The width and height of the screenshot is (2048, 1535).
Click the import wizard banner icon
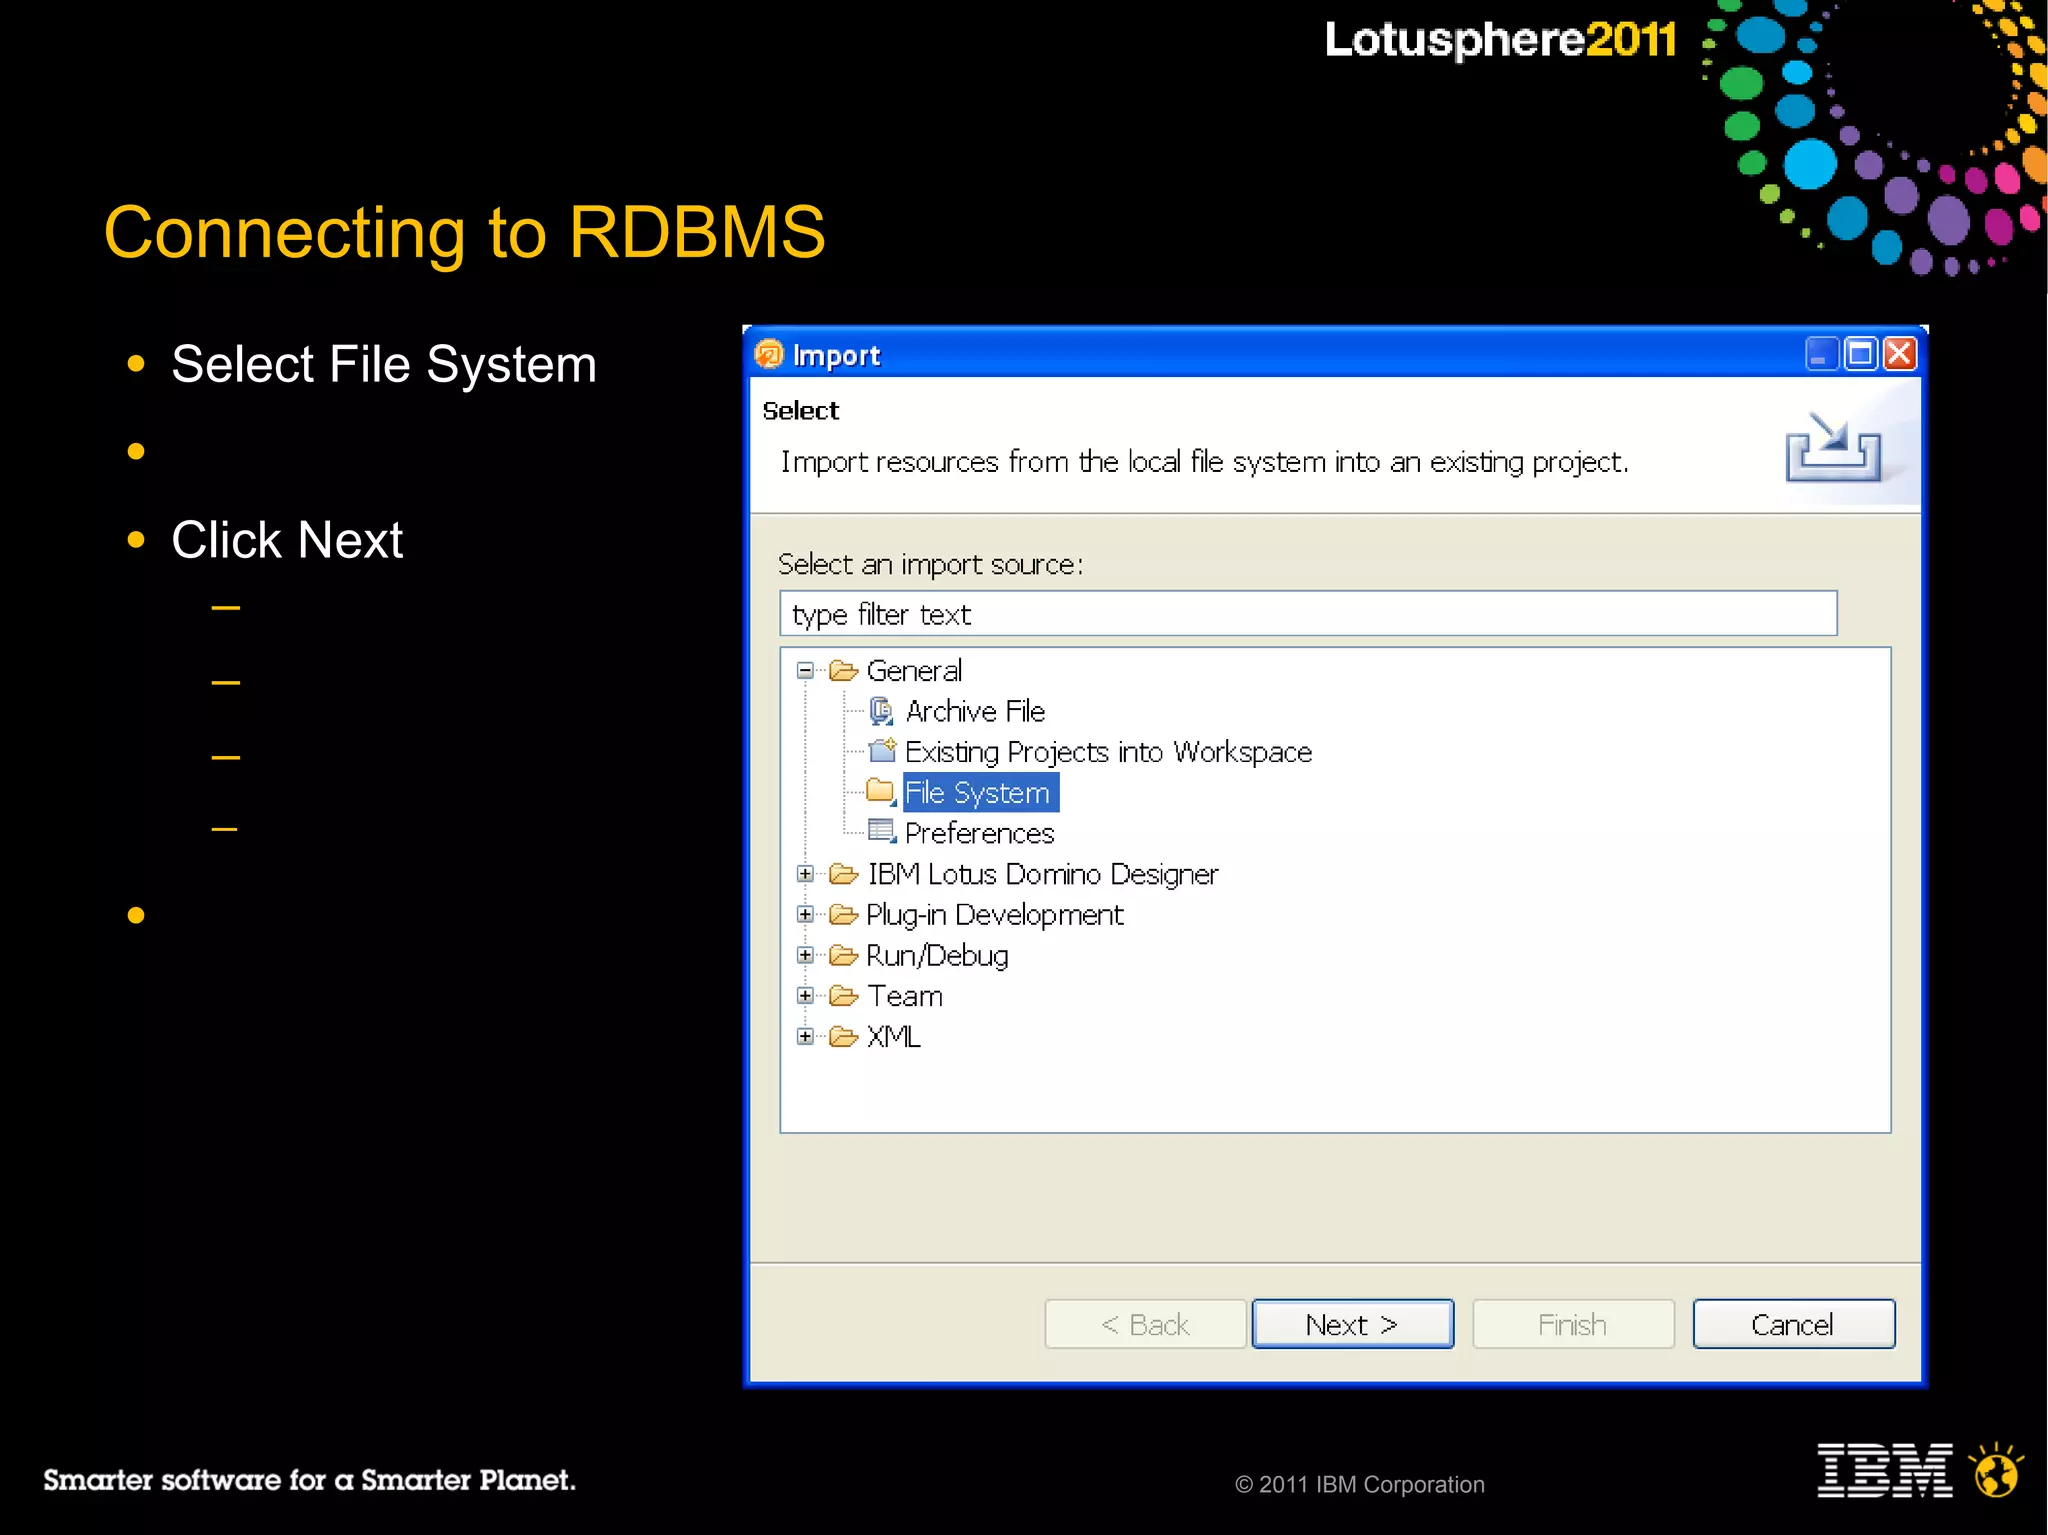(x=1833, y=447)
